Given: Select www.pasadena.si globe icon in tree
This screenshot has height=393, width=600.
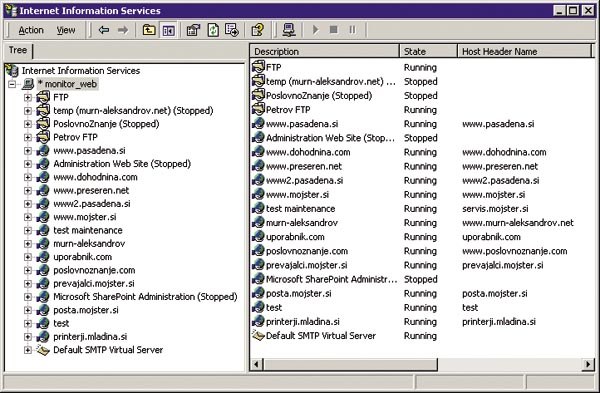Looking at the screenshot, I should tap(43, 150).
